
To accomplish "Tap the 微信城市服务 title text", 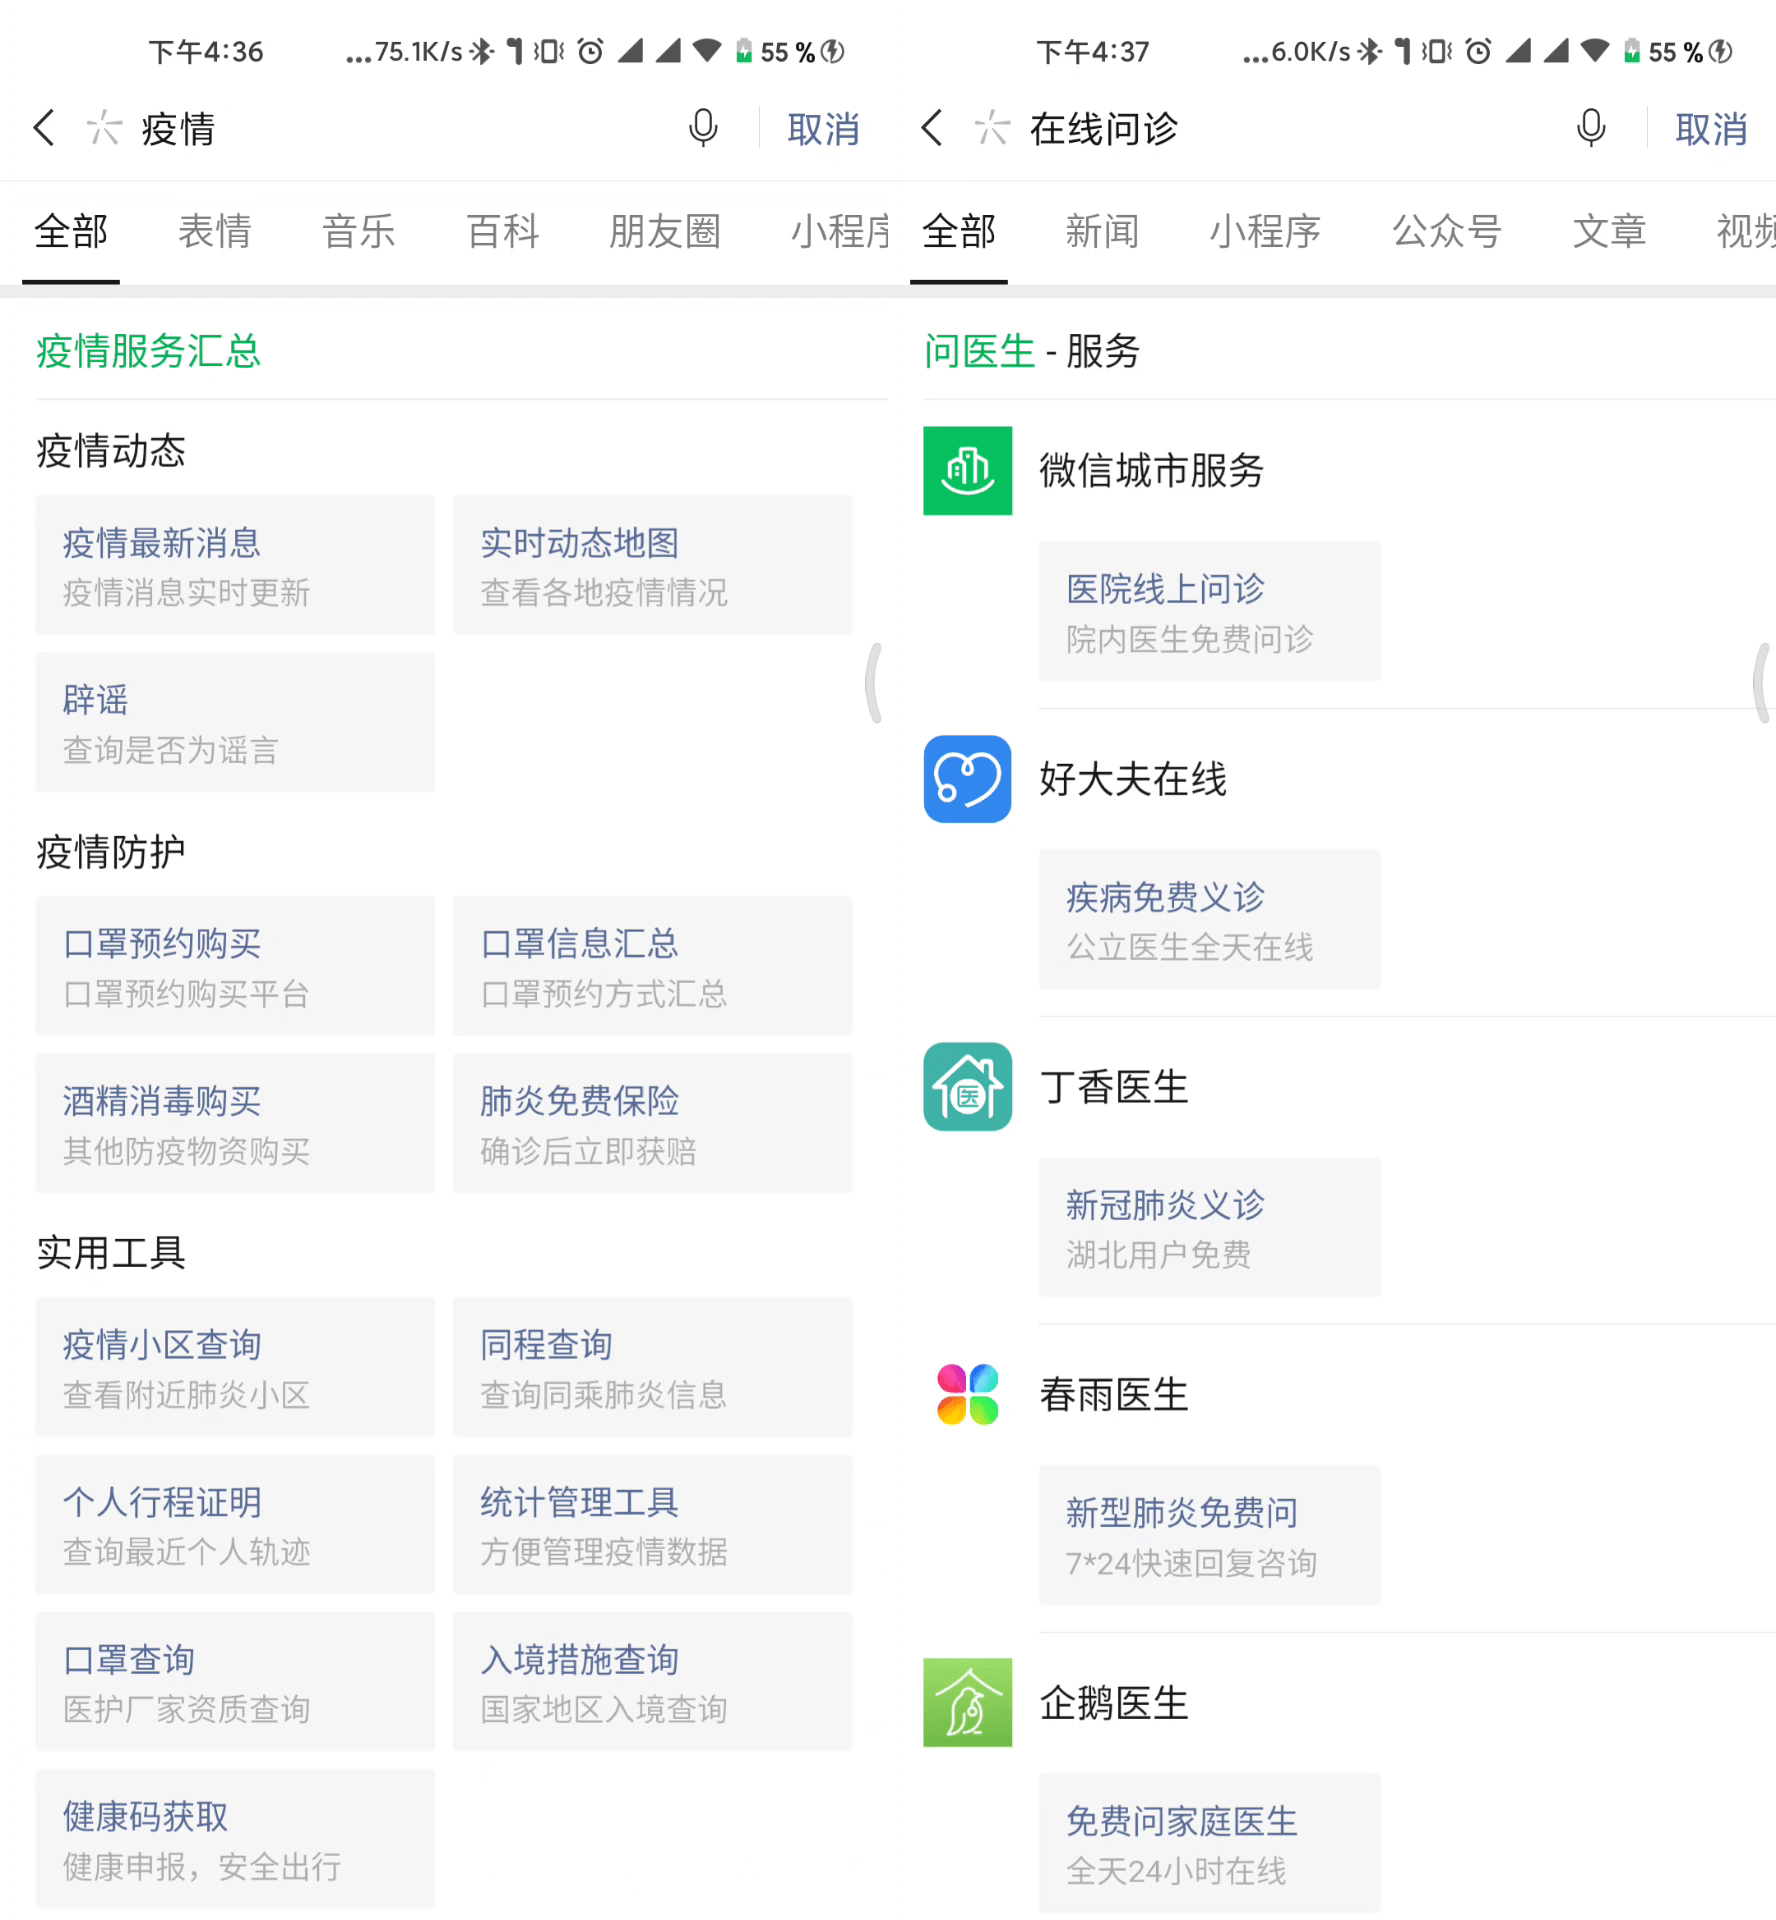I will point(1152,471).
